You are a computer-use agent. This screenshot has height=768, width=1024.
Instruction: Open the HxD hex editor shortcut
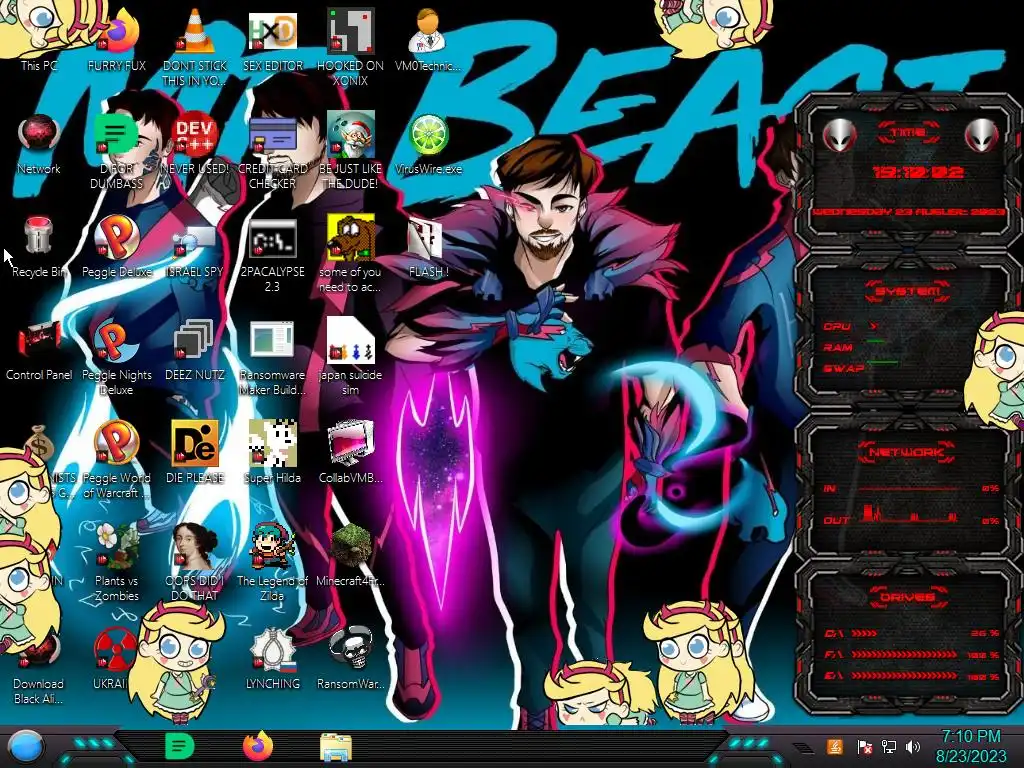coord(272,39)
